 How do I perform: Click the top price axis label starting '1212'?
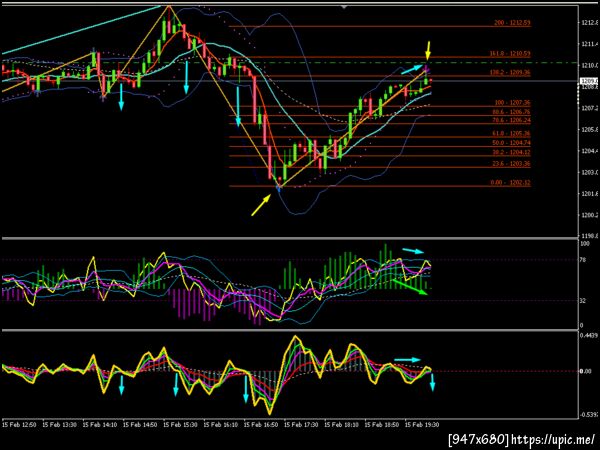[589, 22]
